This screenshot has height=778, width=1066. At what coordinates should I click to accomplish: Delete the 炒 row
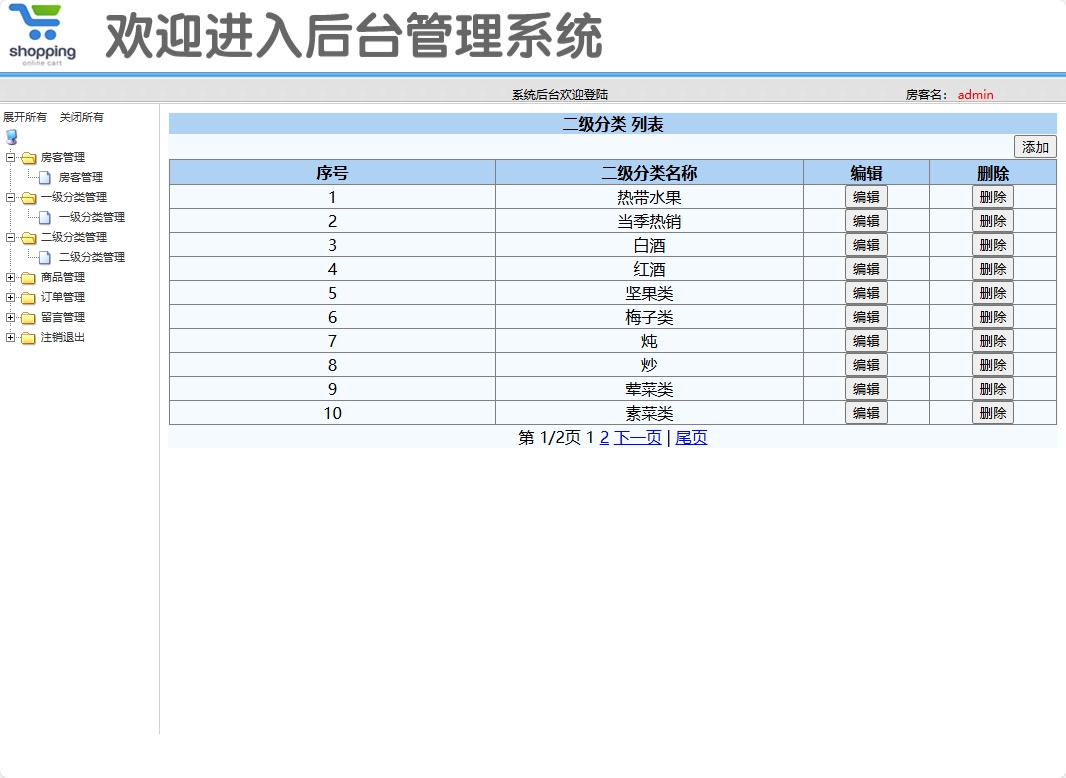click(993, 365)
